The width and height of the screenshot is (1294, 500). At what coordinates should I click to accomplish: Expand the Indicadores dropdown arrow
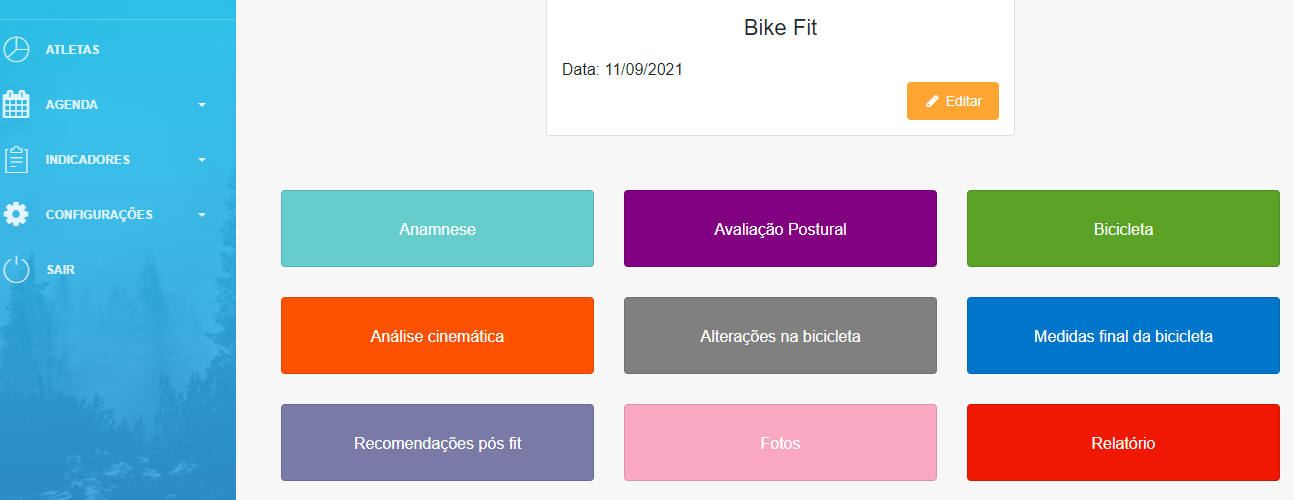(202, 160)
